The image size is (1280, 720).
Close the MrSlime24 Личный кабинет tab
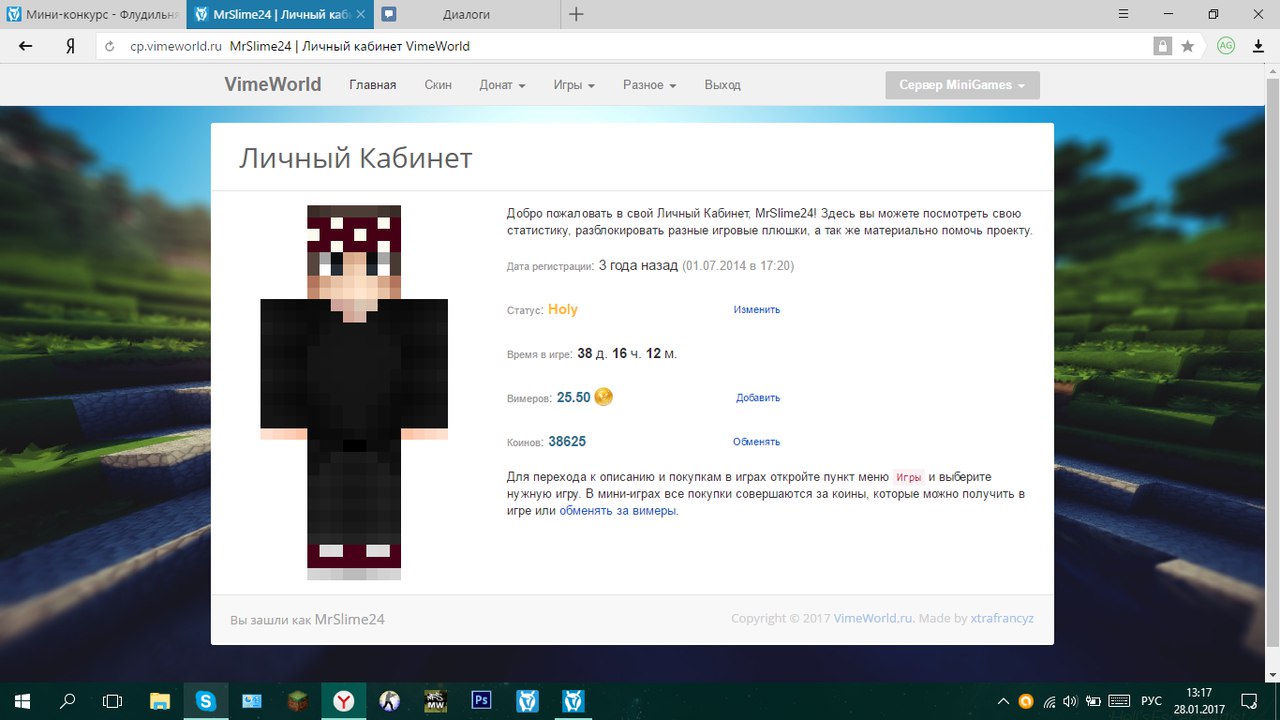[x=360, y=14]
